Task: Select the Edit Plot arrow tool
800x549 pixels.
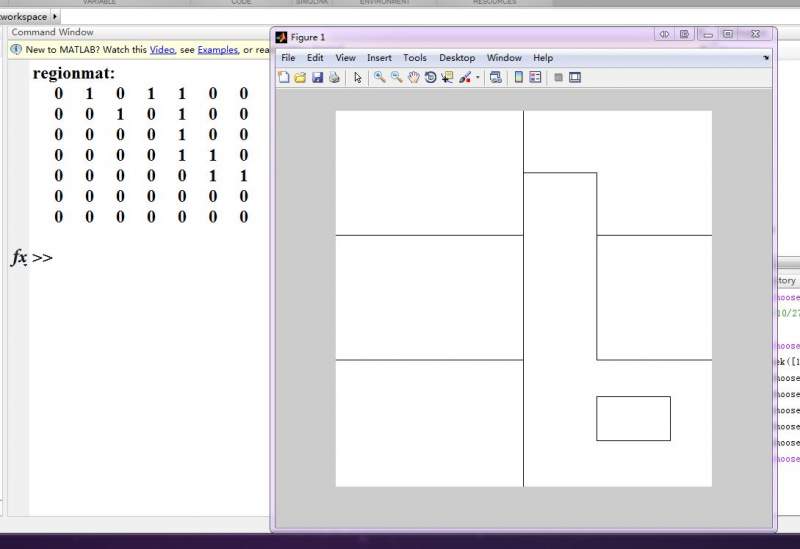Action: point(357,78)
